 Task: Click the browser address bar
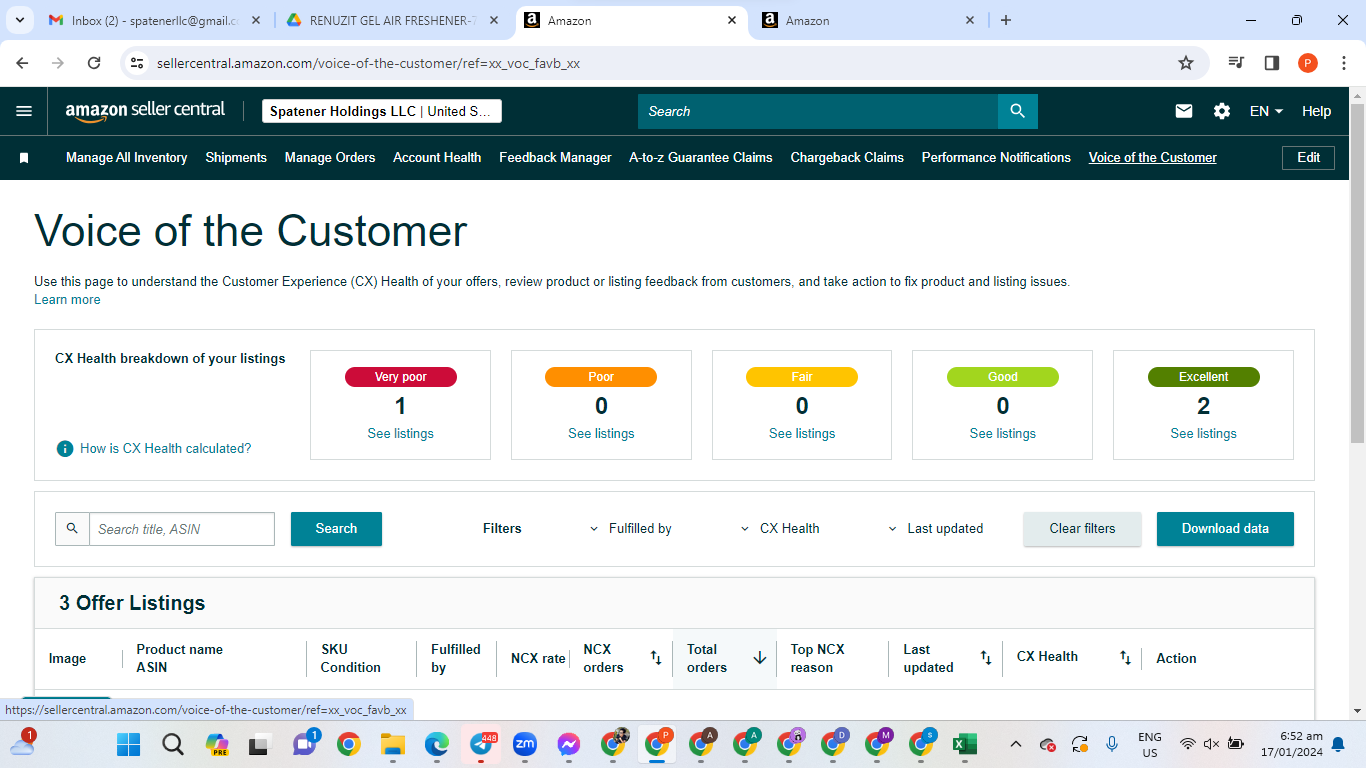pyautogui.click(x=660, y=63)
